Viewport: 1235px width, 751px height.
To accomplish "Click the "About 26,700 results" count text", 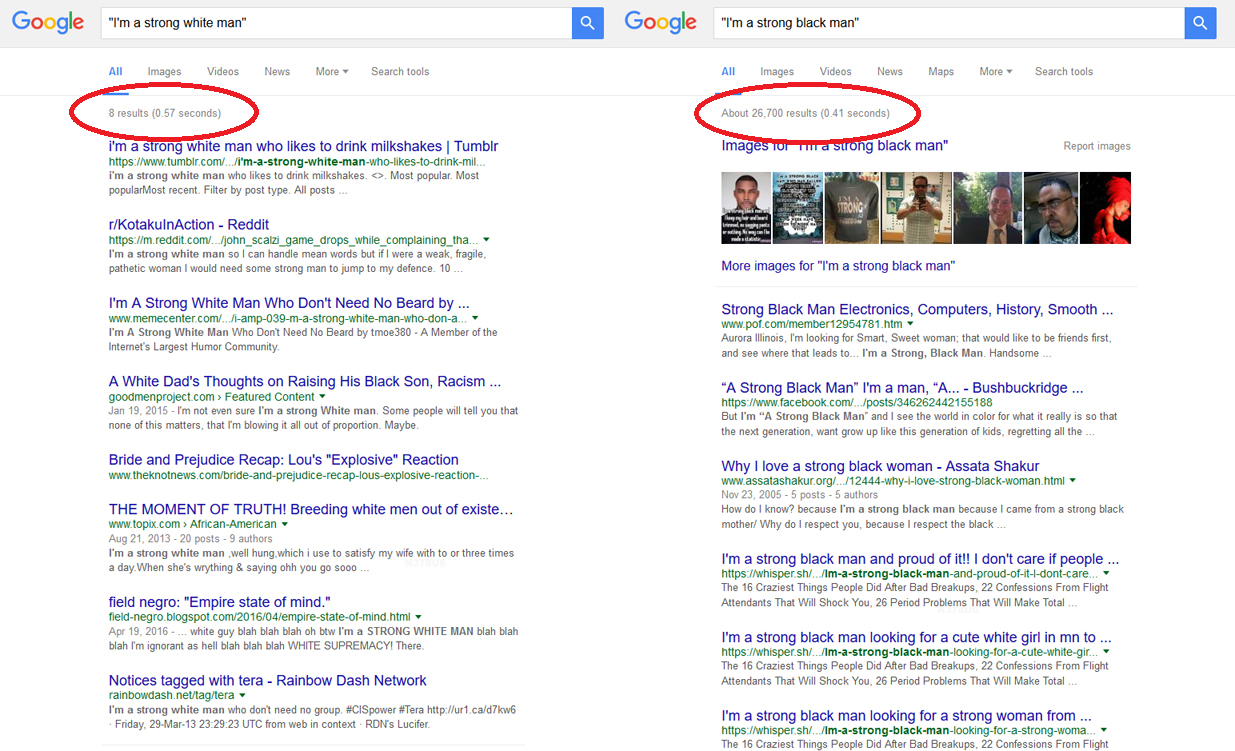I will click(805, 113).
